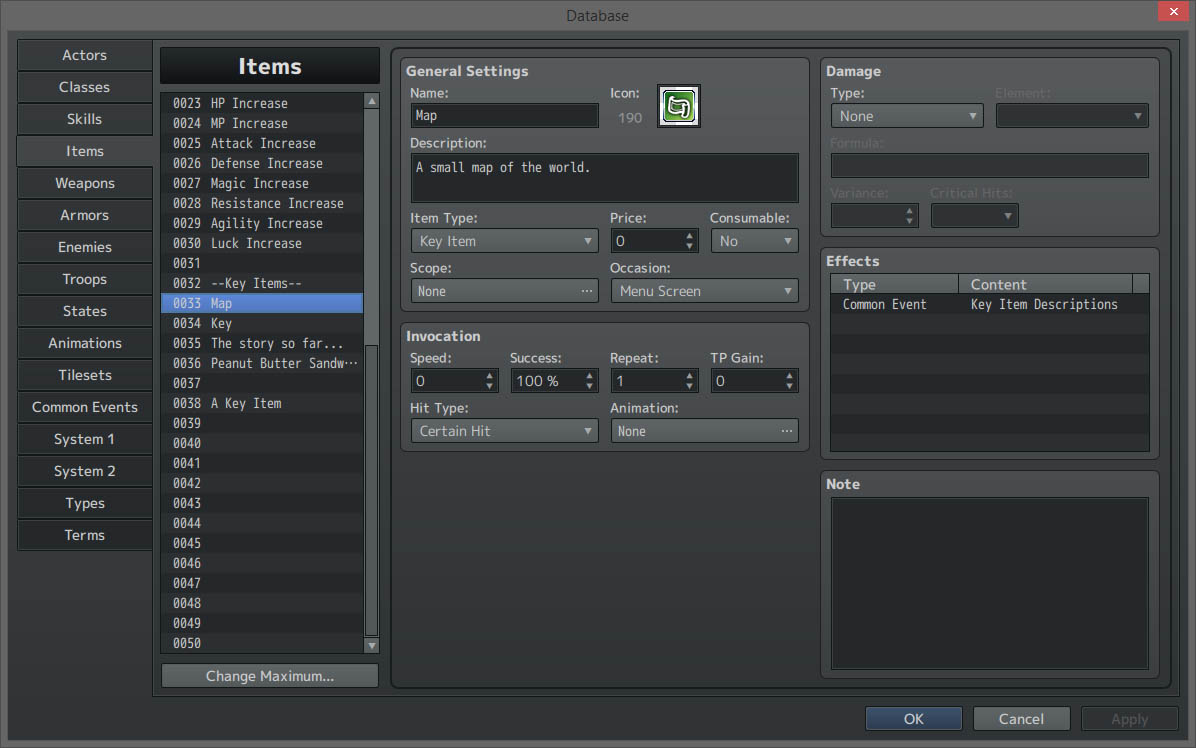1196x748 pixels.
Task: Expand the Hit Type dropdown
Action: click(x=504, y=431)
